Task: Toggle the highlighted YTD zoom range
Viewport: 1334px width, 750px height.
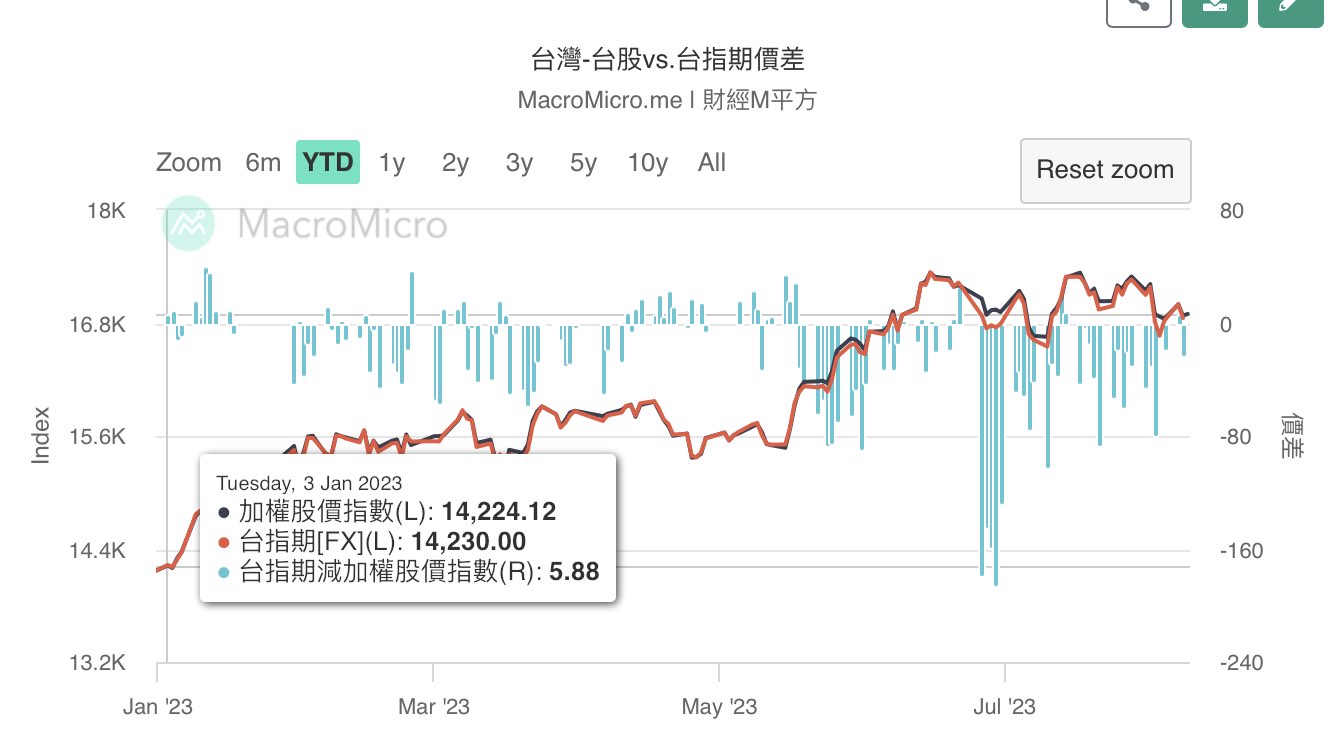Action: (x=328, y=163)
